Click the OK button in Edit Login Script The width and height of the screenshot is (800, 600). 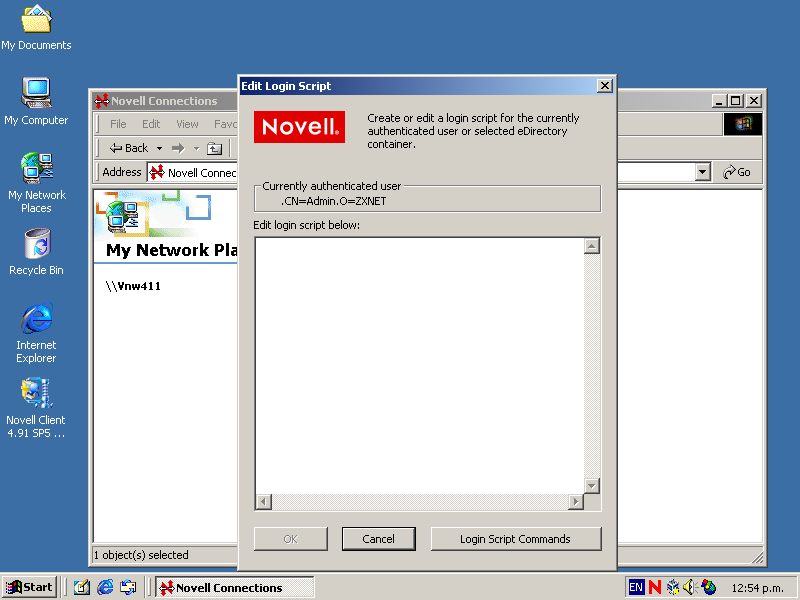tap(291, 539)
